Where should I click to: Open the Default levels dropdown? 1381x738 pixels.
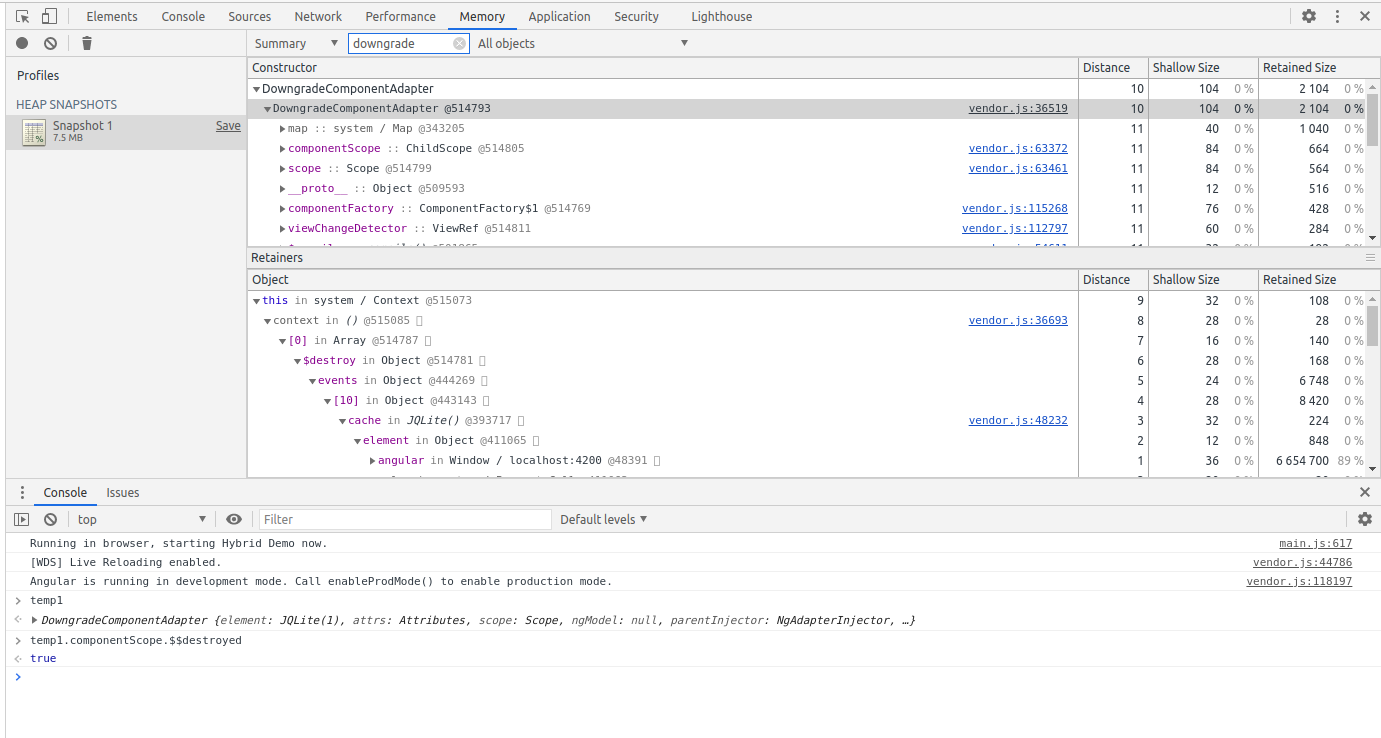(x=603, y=519)
